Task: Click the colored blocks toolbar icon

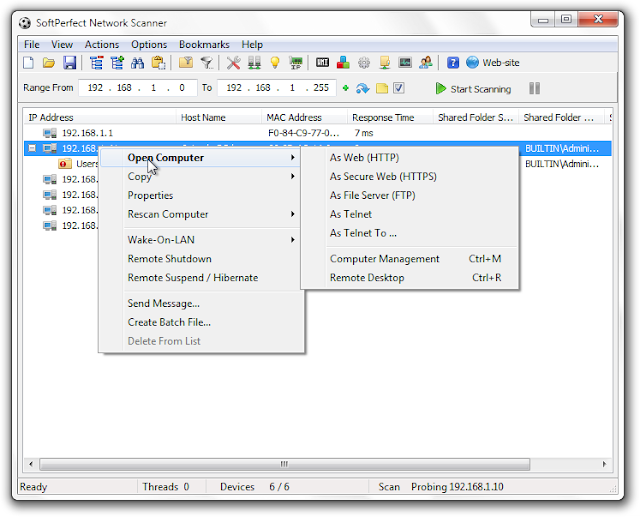Action: [343, 63]
